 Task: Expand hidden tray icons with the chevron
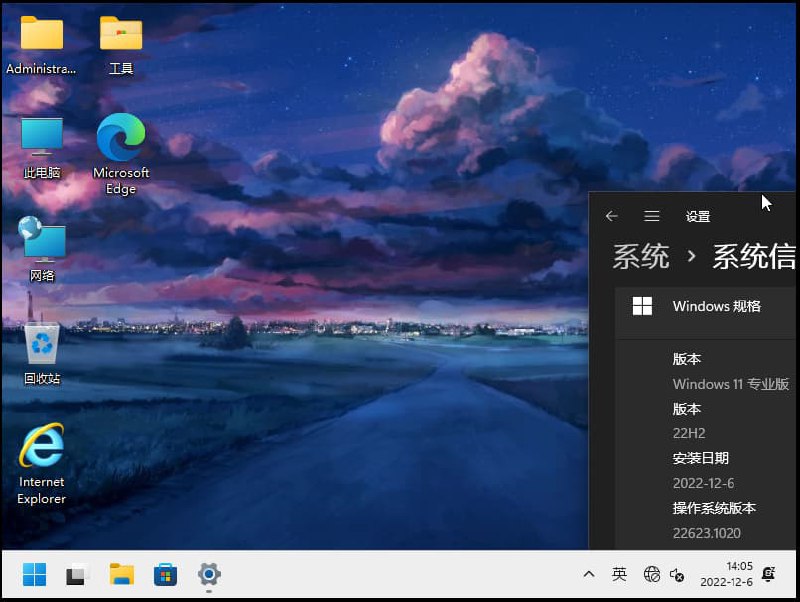[x=589, y=575]
